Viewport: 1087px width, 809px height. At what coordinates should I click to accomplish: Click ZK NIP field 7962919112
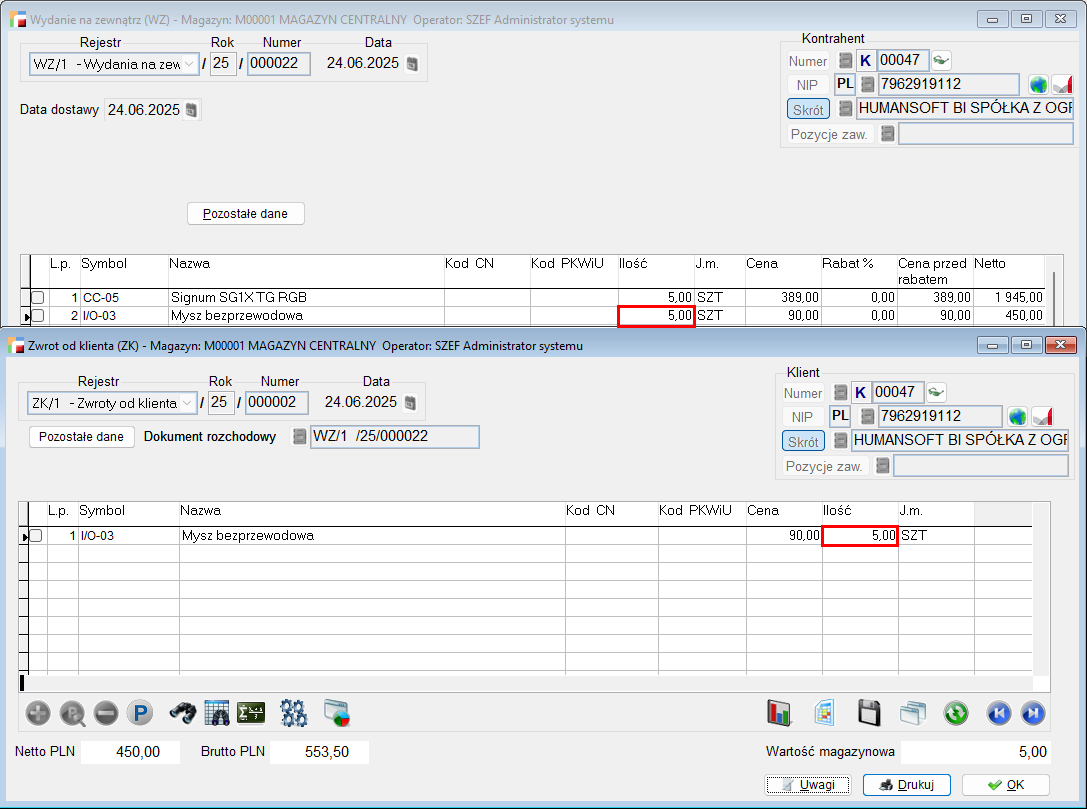pos(940,416)
